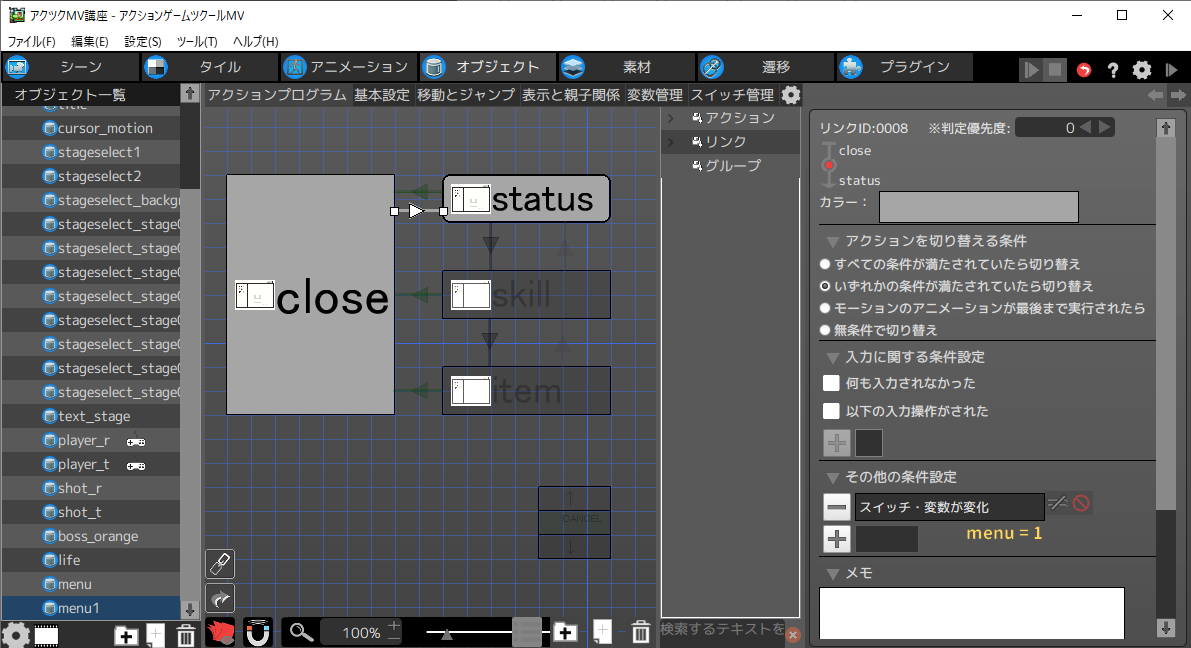Screen dimensions: 1191x648
Task: Click the gear icon beside スイッチ管理 tab
Action: [x=791, y=95]
